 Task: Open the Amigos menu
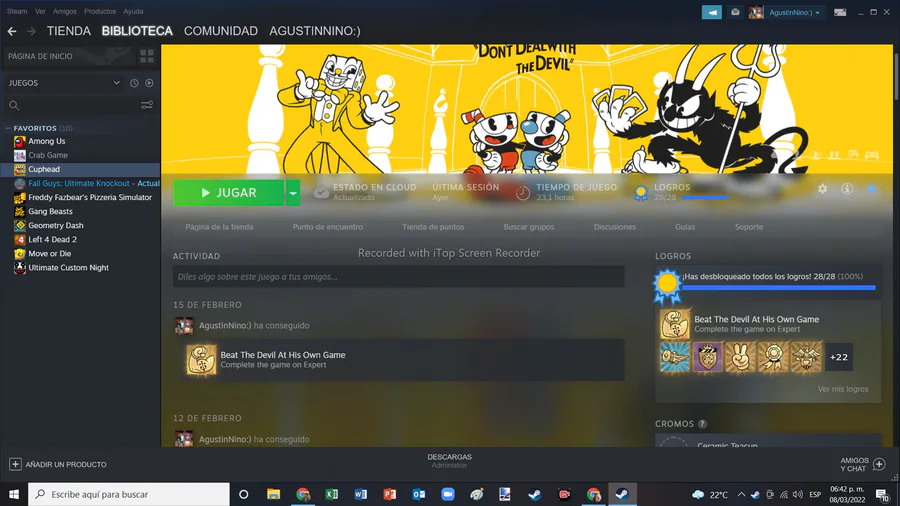coord(65,11)
